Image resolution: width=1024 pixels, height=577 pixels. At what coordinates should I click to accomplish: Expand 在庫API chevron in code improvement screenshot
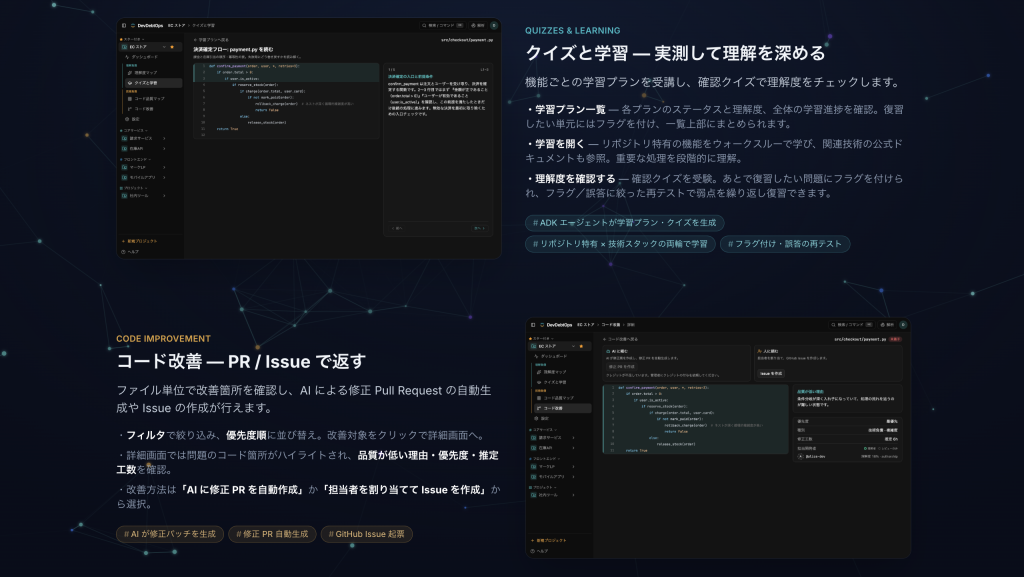[x=573, y=448]
